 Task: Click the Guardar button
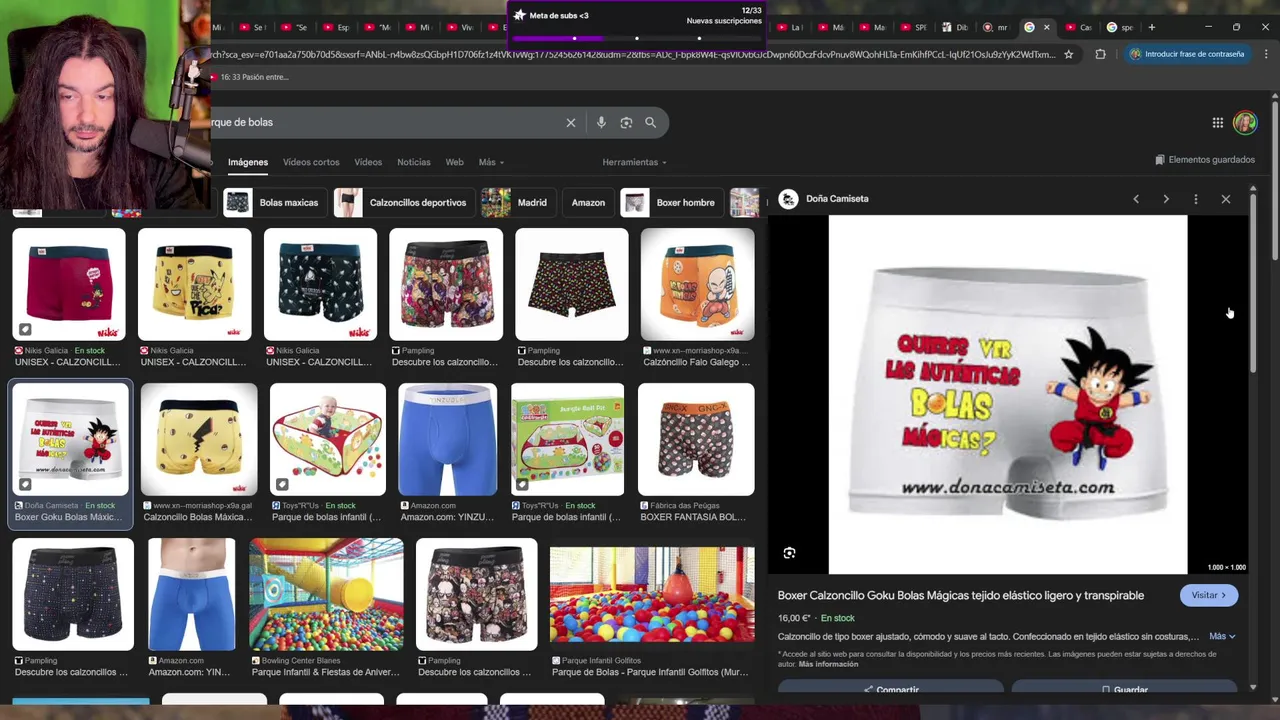click(x=1125, y=688)
